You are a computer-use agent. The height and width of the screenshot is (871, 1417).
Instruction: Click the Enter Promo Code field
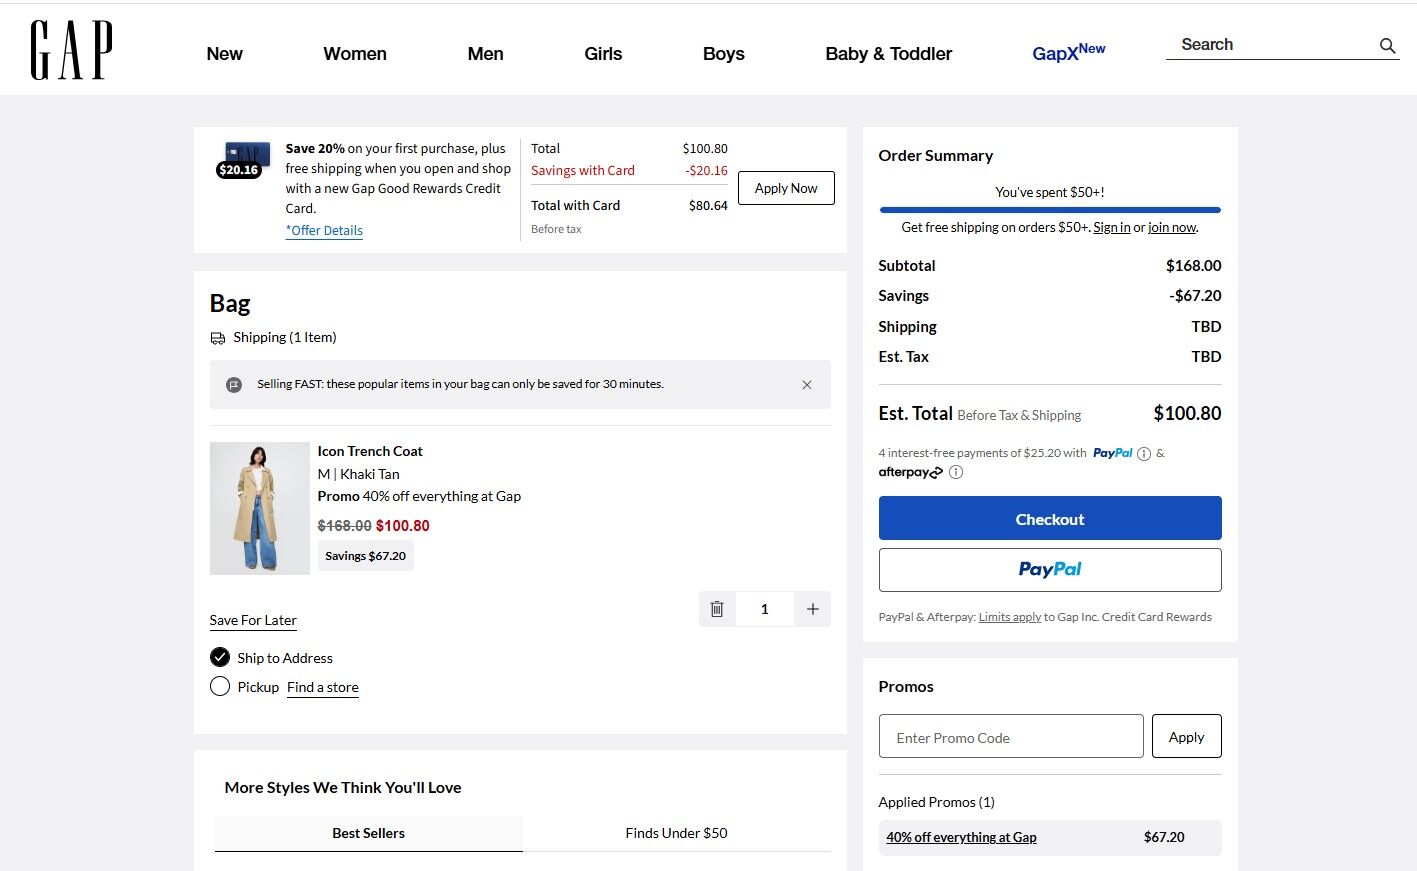pos(1010,737)
